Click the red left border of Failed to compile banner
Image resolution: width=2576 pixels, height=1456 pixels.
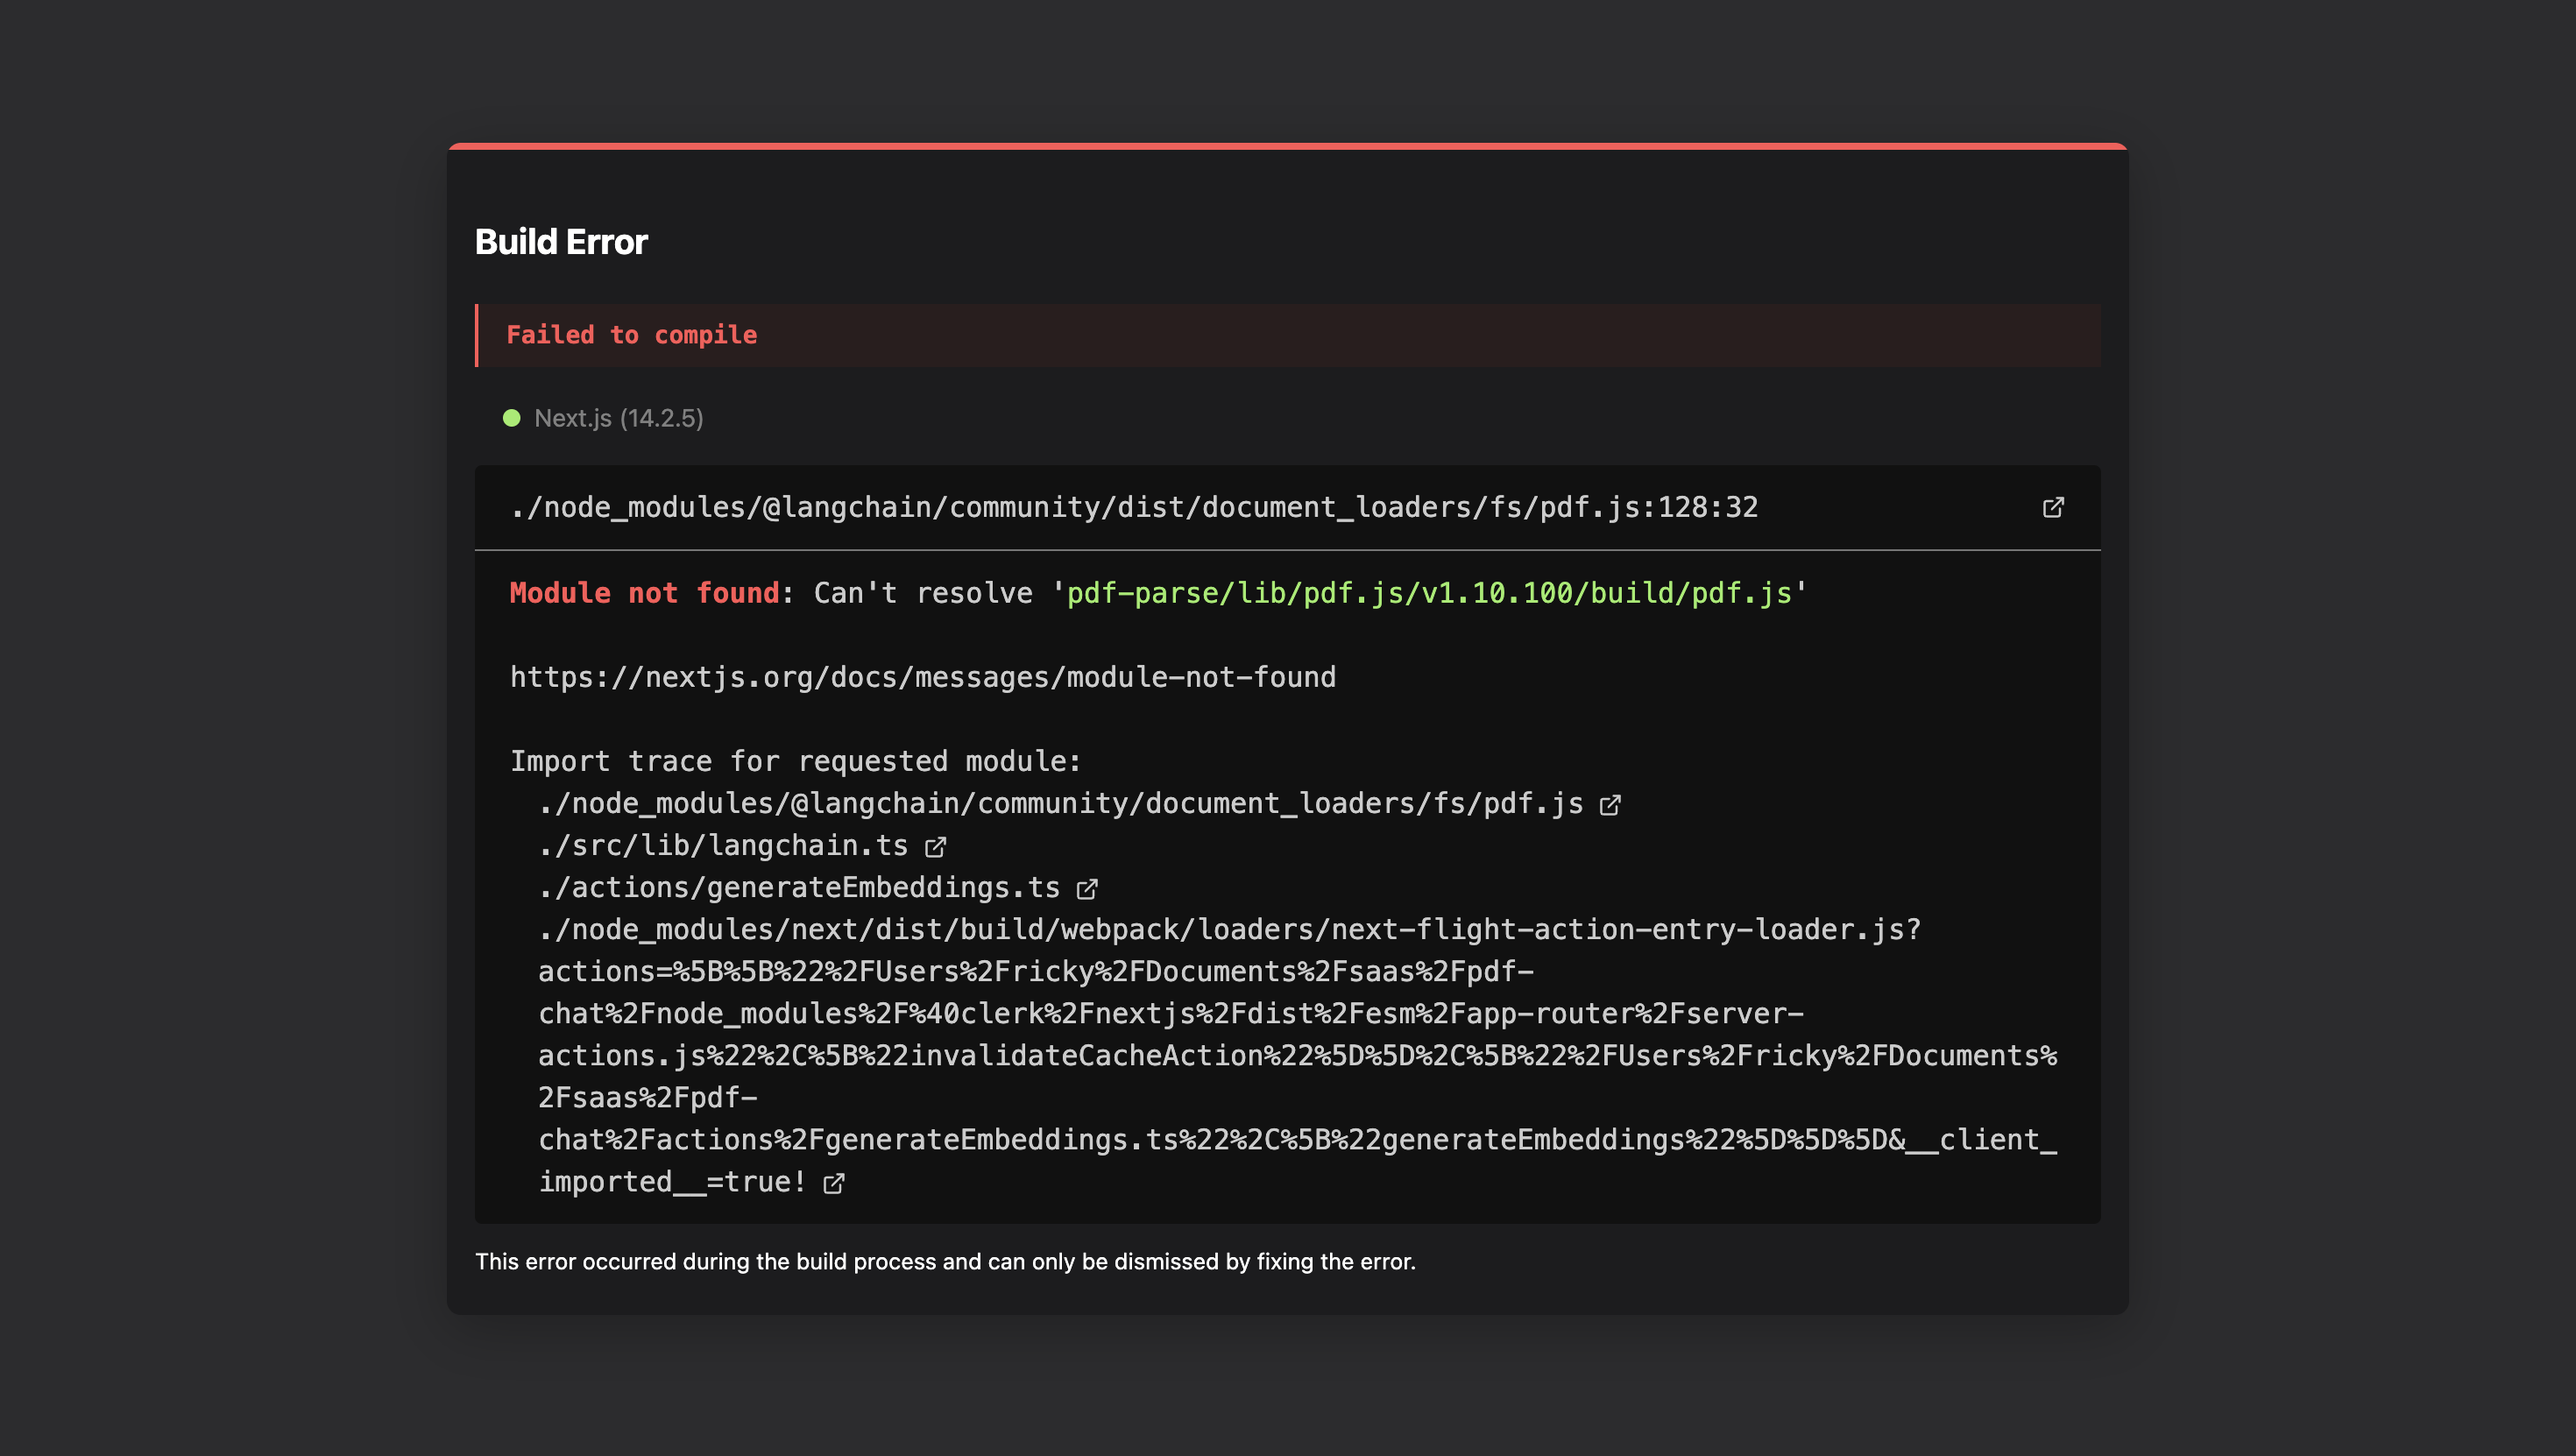478,334
